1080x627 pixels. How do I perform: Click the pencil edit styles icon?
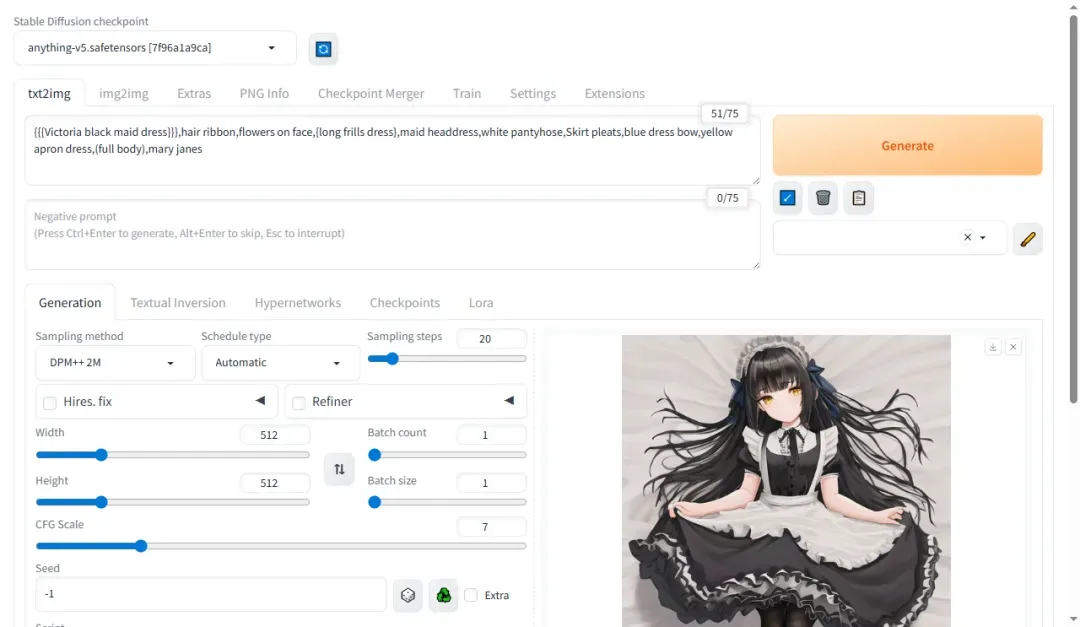coord(1027,238)
